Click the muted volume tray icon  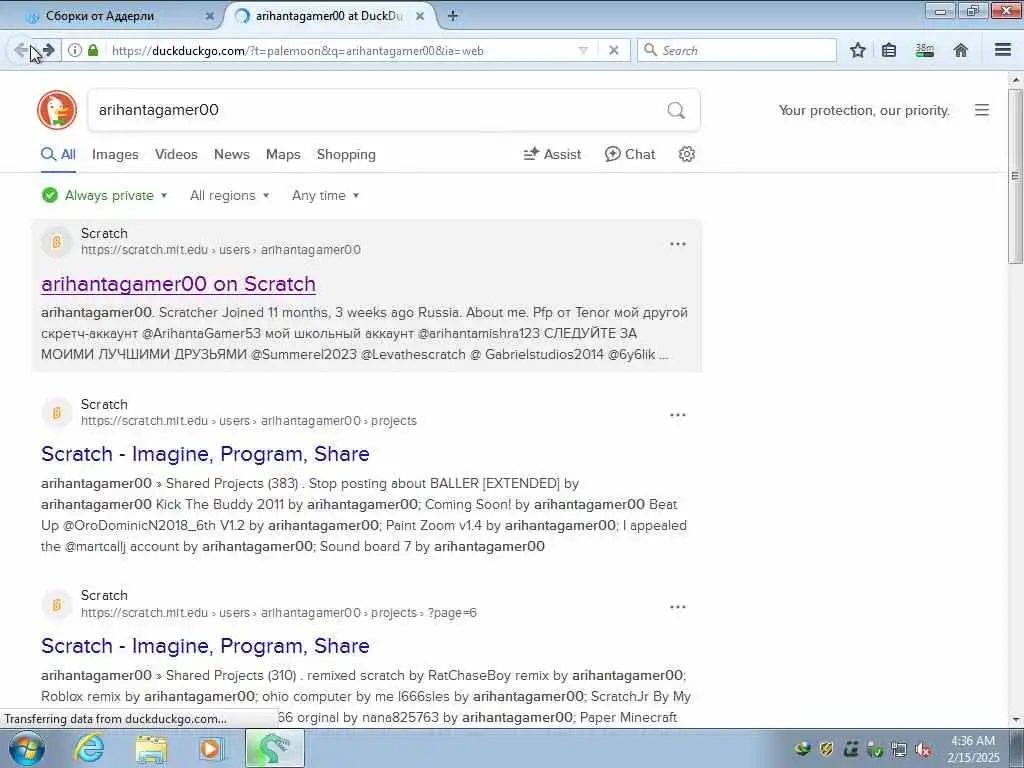pyautogui.click(x=923, y=749)
